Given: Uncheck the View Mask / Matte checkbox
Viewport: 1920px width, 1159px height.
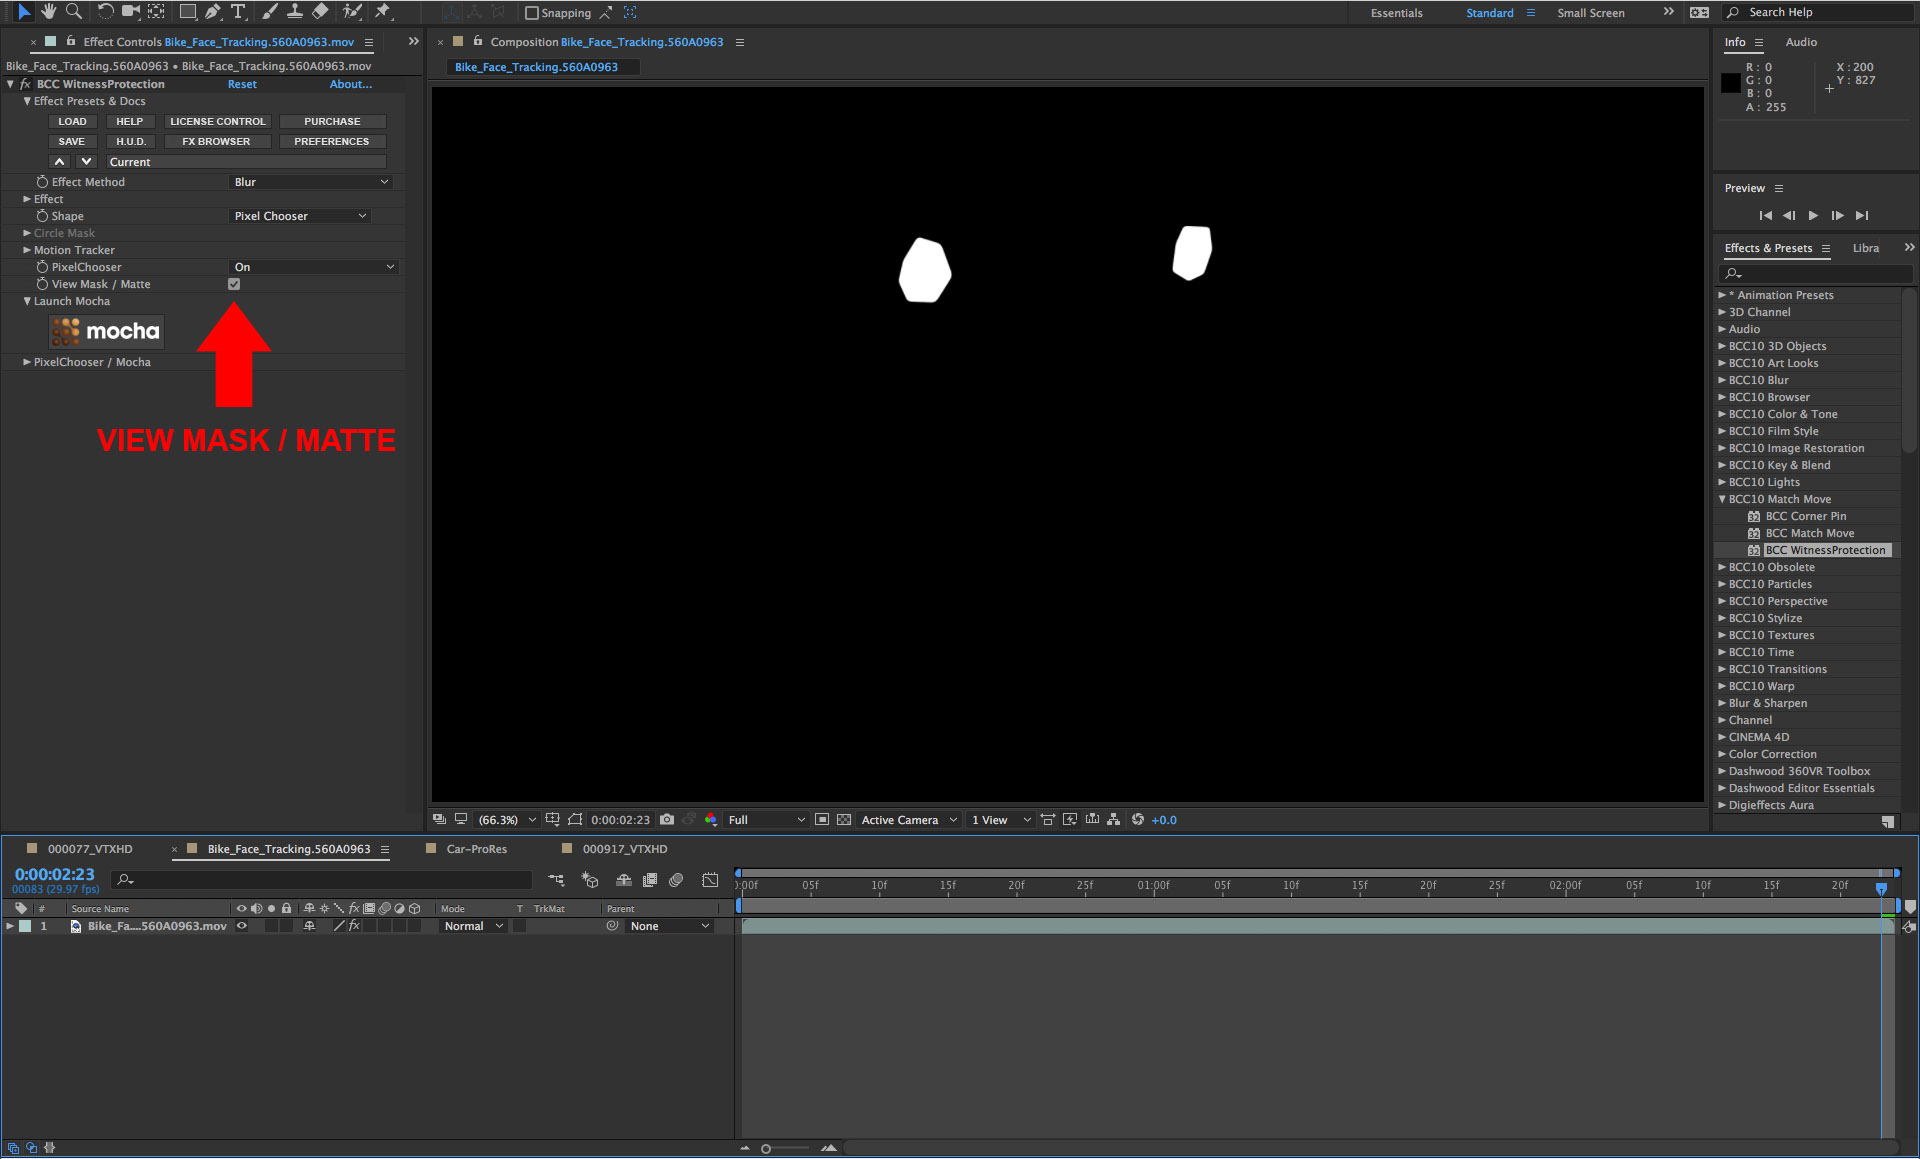Looking at the screenshot, I should click(x=234, y=284).
